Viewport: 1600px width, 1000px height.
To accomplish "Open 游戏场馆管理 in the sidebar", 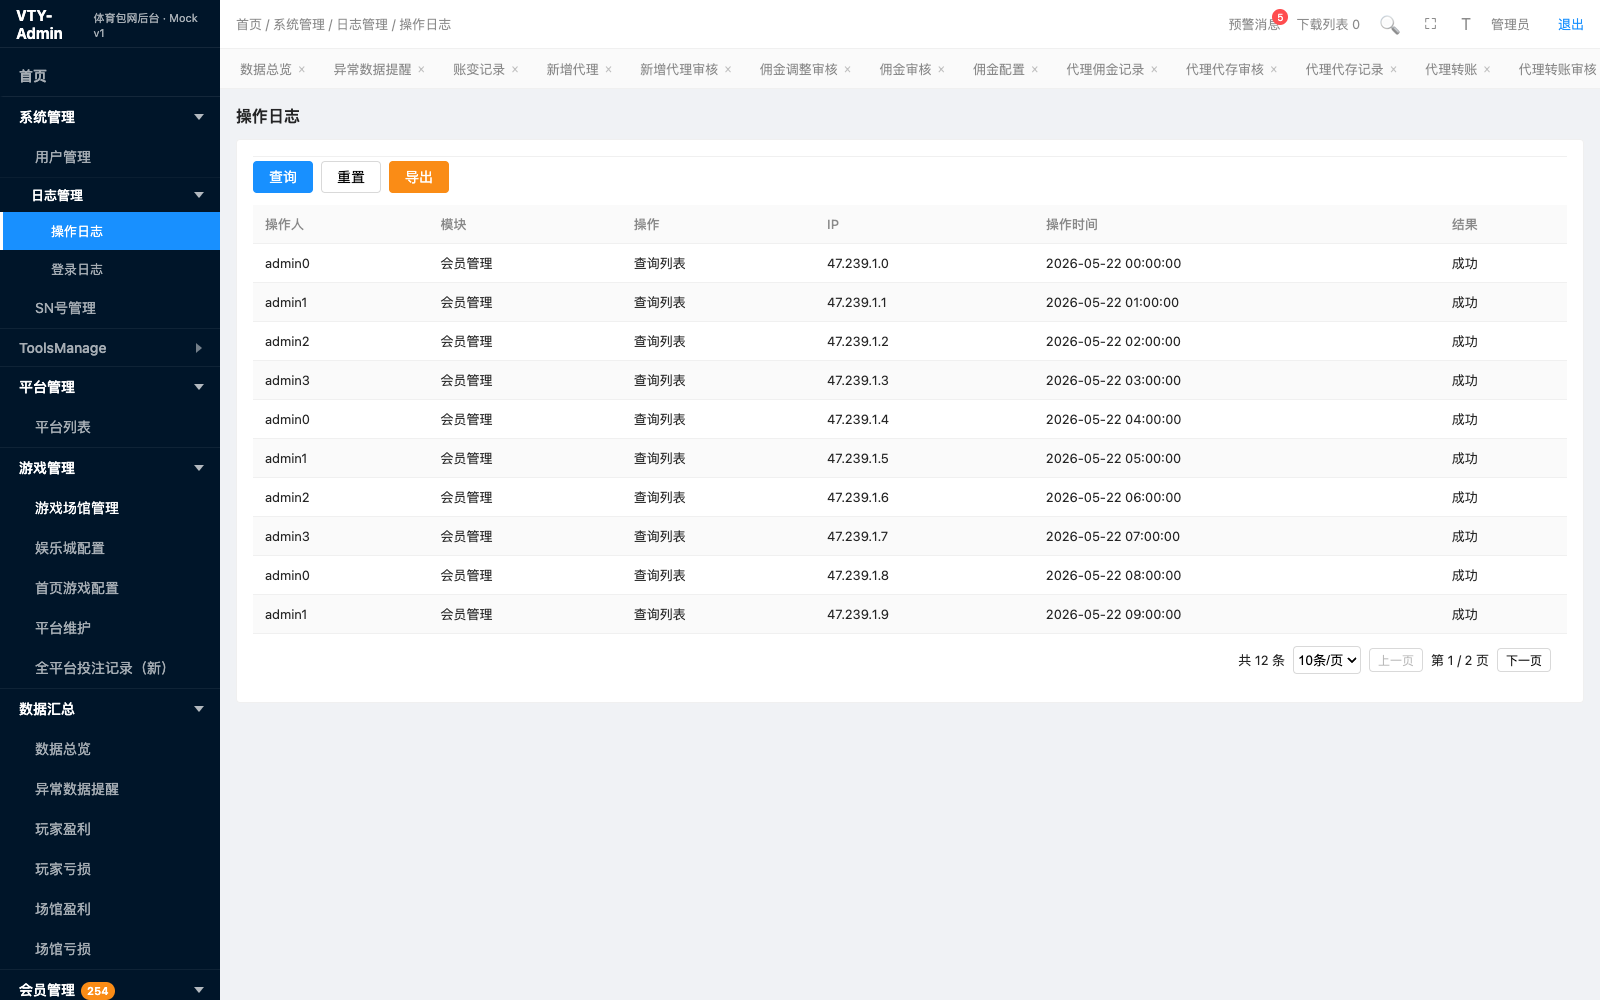I will (110, 508).
